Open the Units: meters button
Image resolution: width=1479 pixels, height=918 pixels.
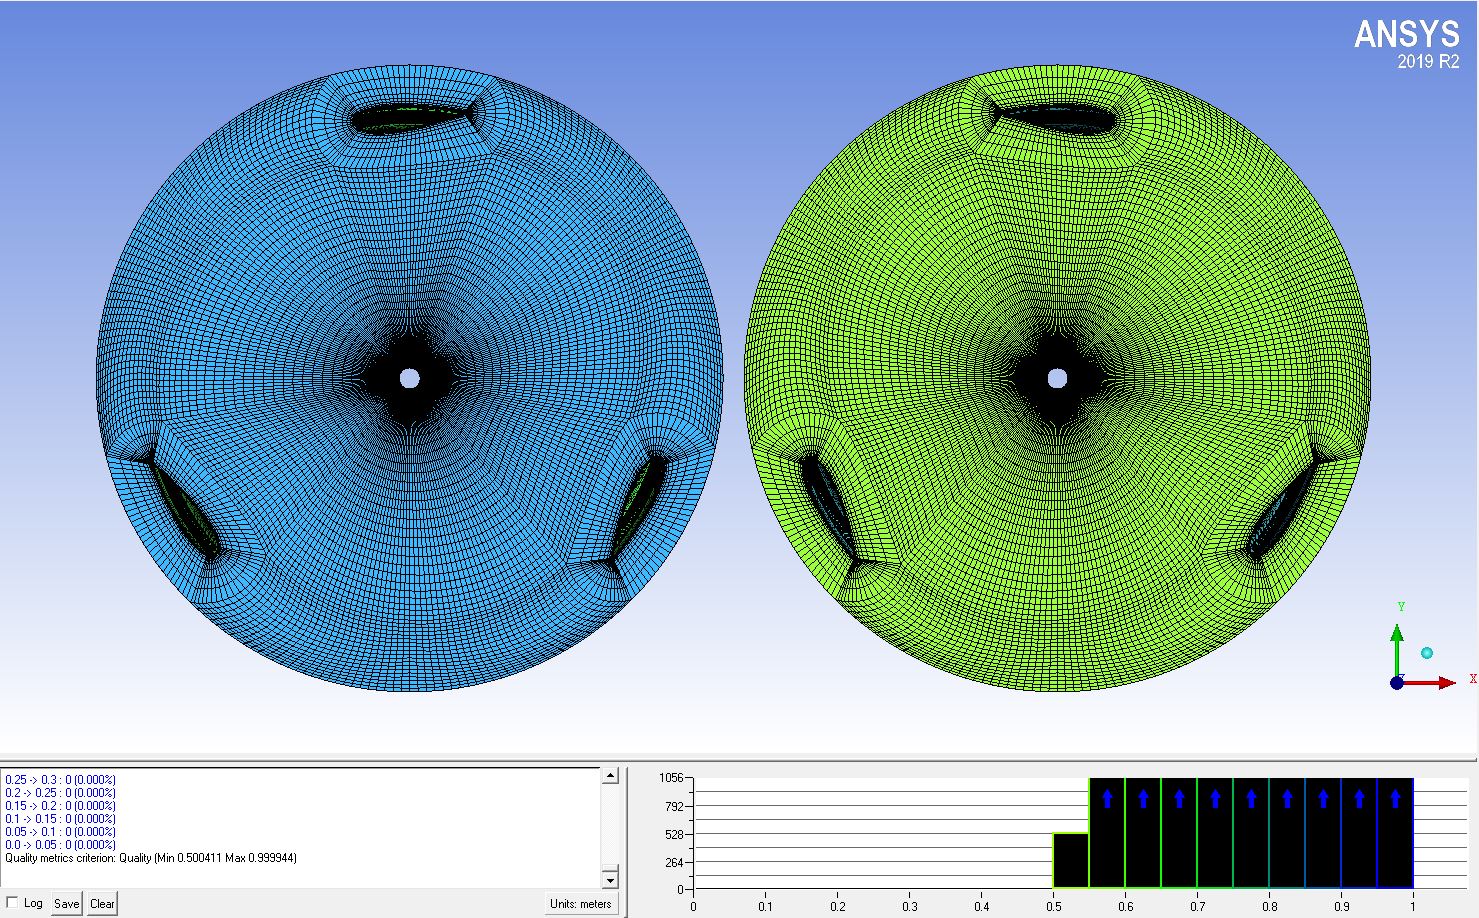click(x=580, y=903)
